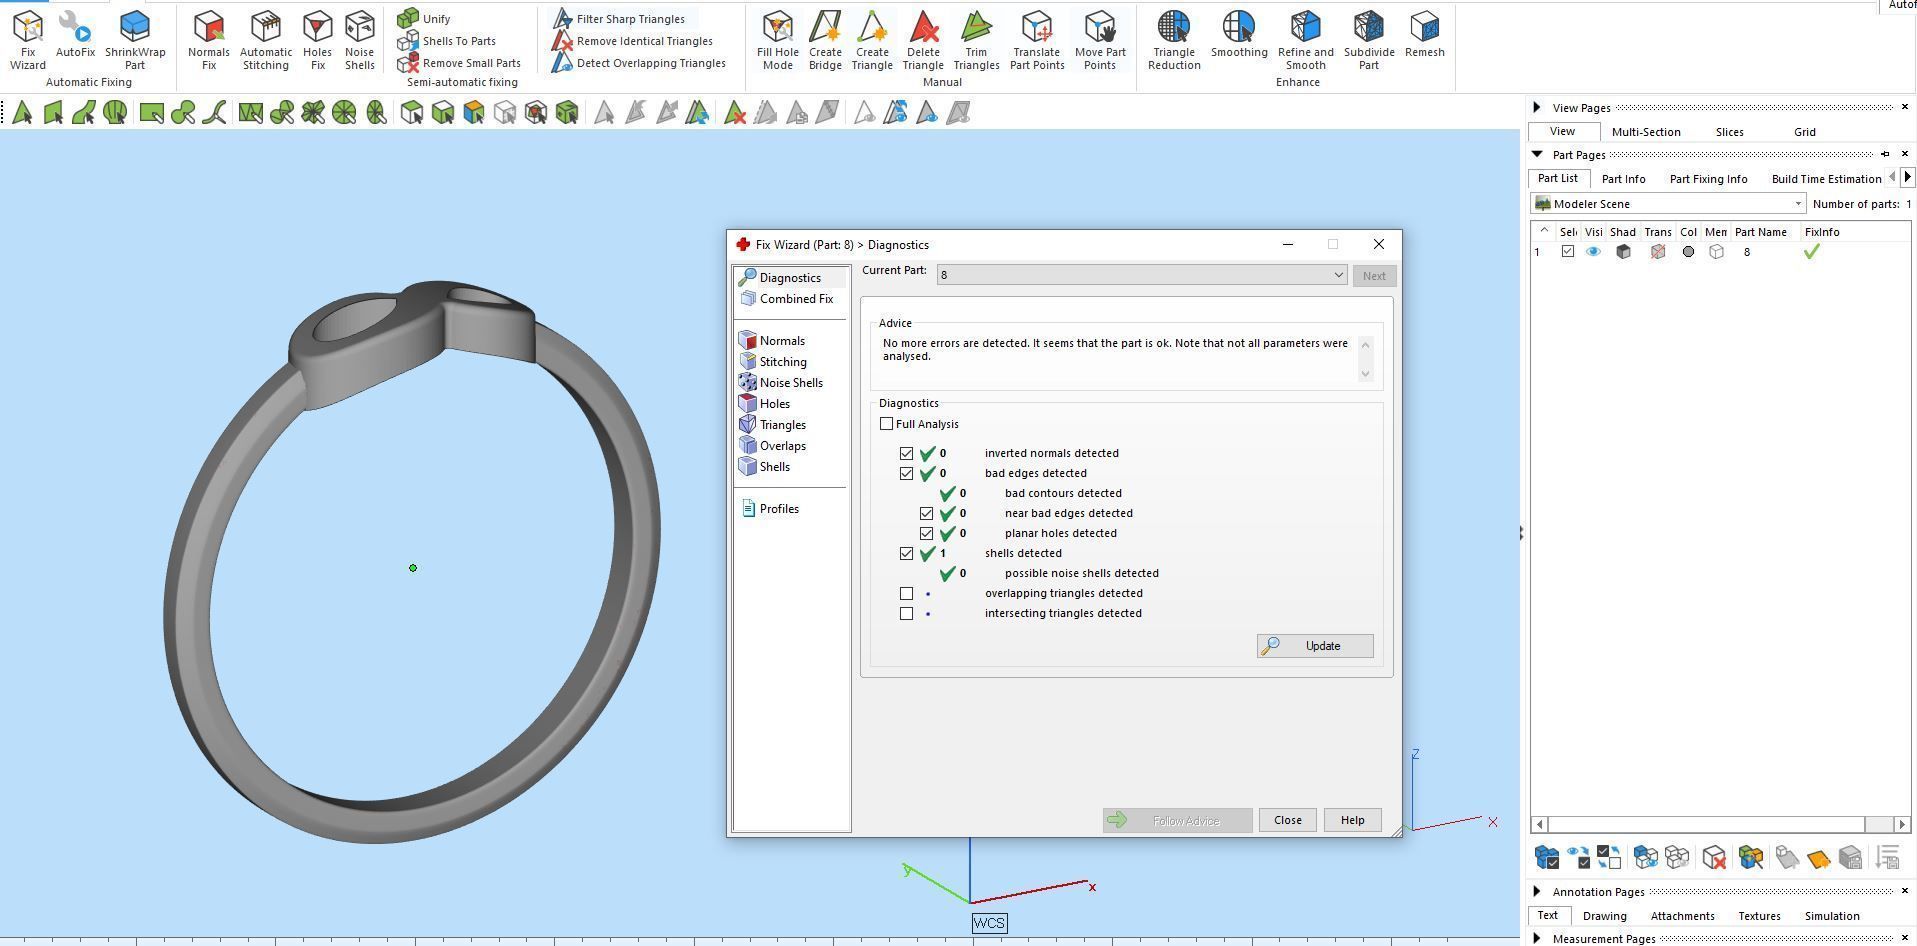Uncheck planar holes detected
The width and height of the screenshot is (1917, 946).
click(927, 533)
